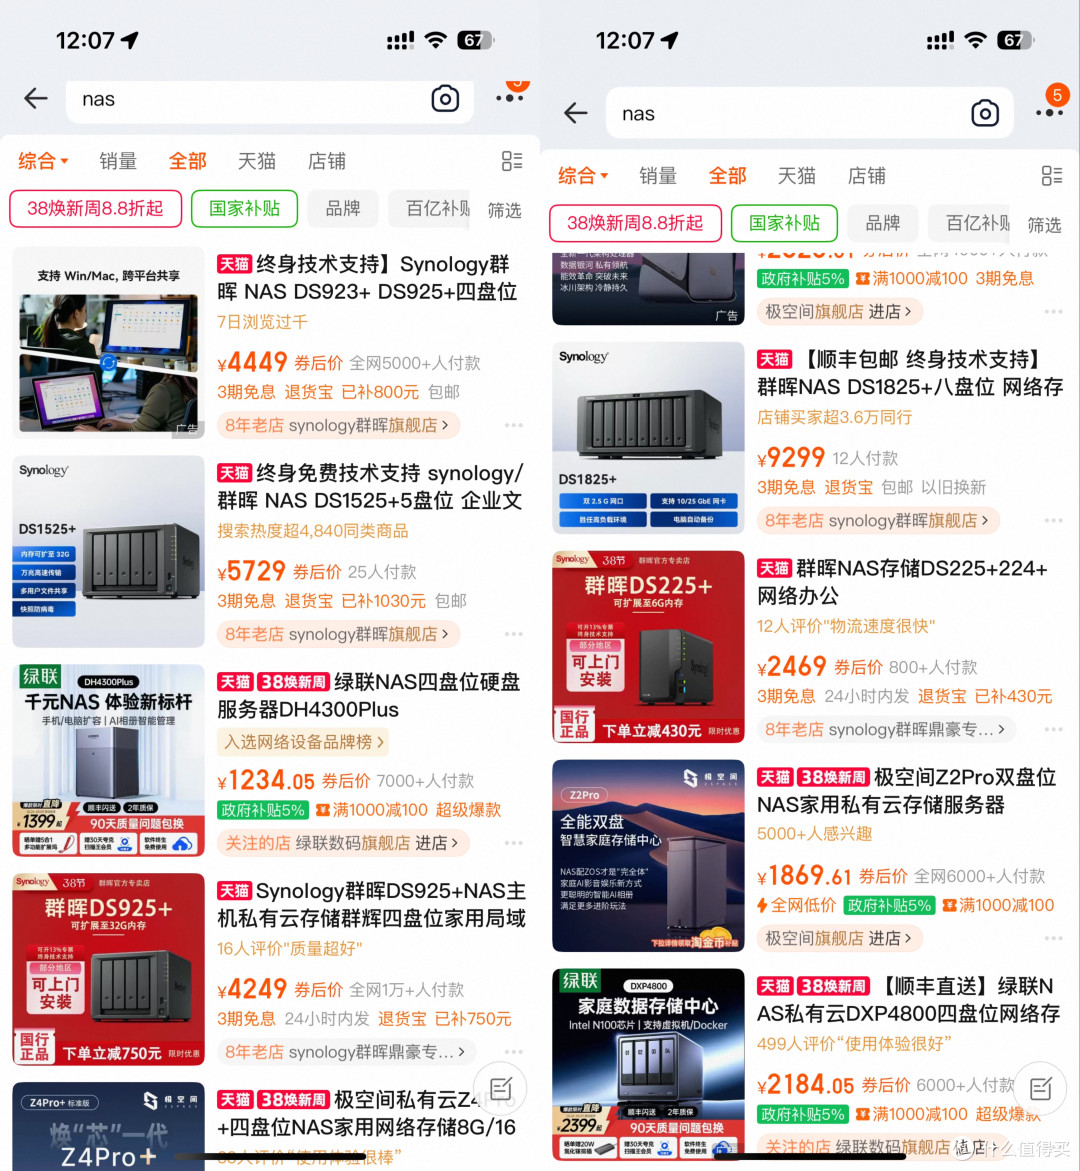Open more dots for DS225+ item

tap(1053, 730)
